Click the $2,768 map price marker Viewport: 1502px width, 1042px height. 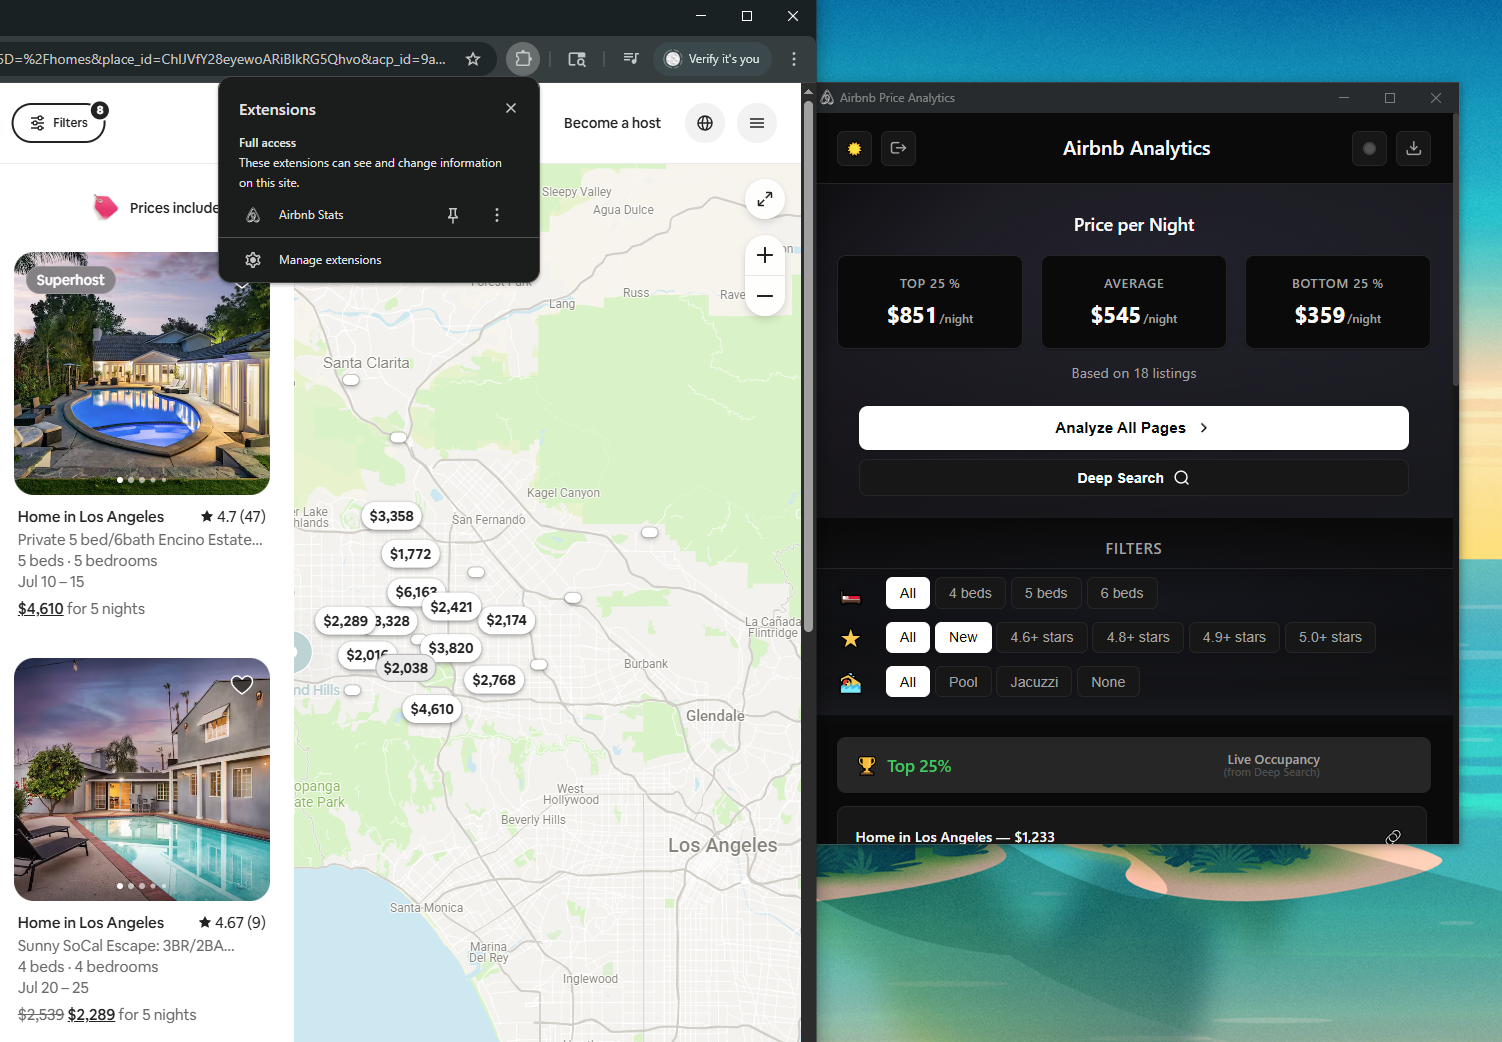coord(494,680)
